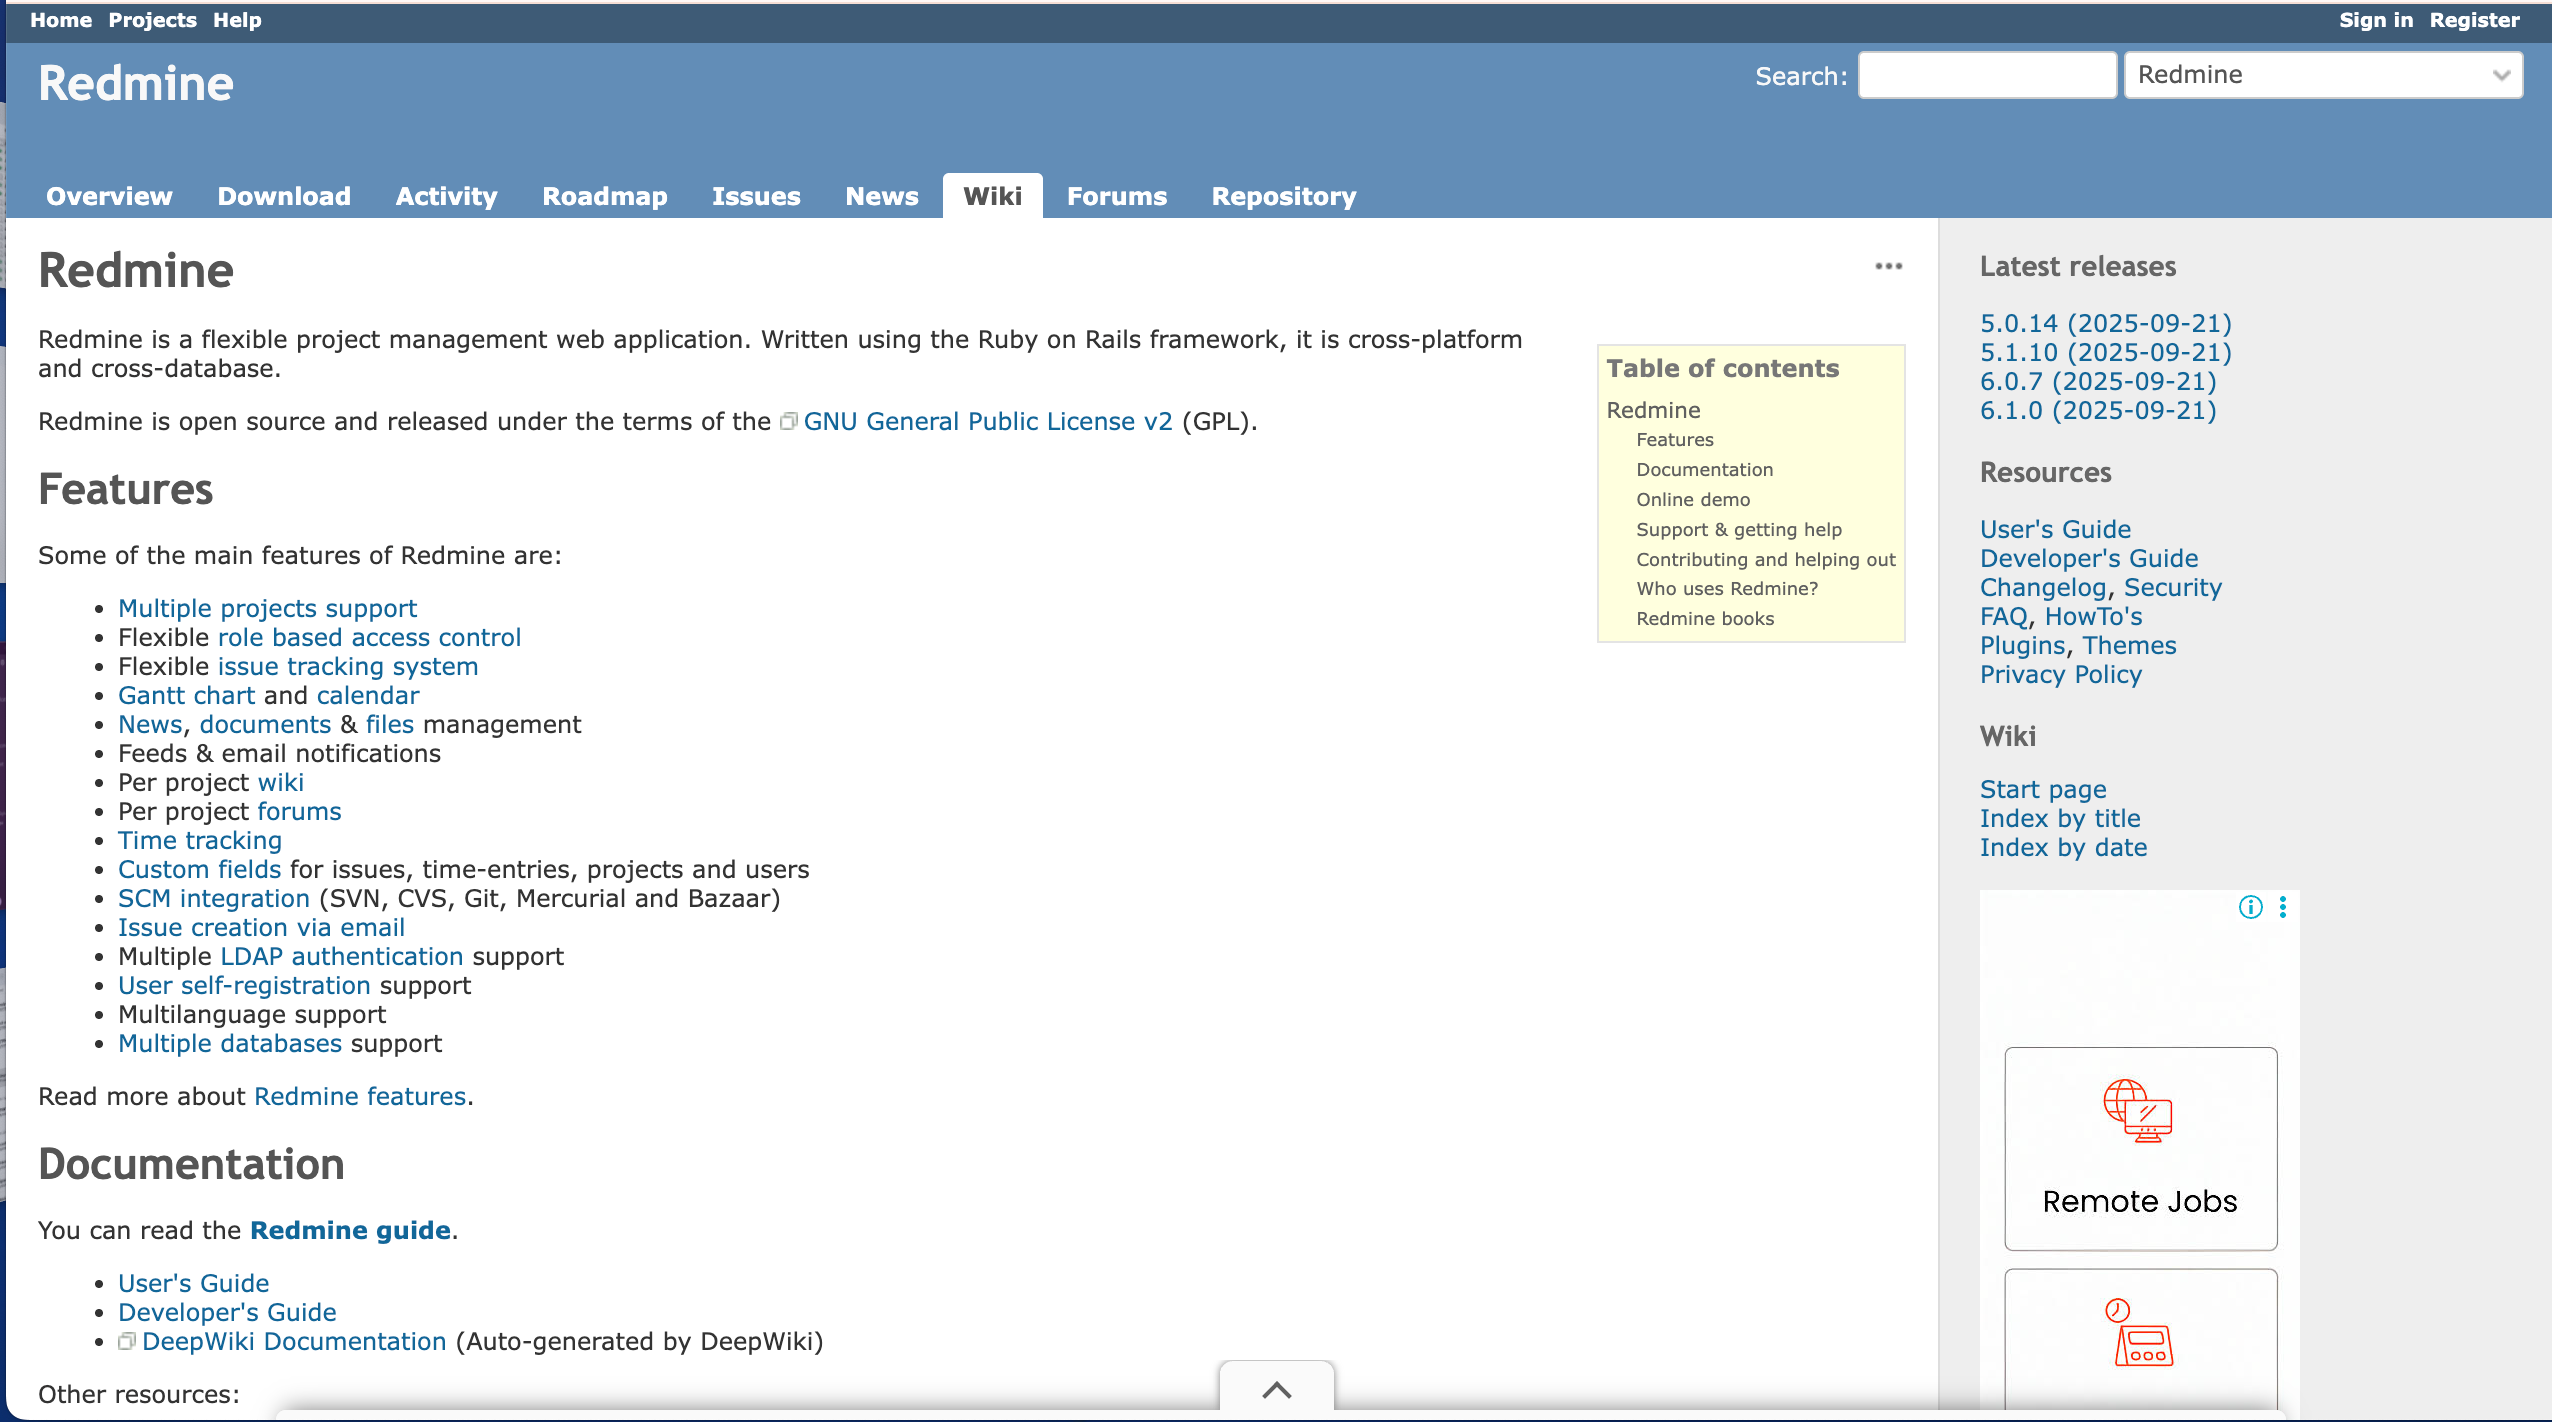Open the Redmine search scope dropdown
Image resolution: width=2552 pixels, height=1422 pixels.
2322,75
